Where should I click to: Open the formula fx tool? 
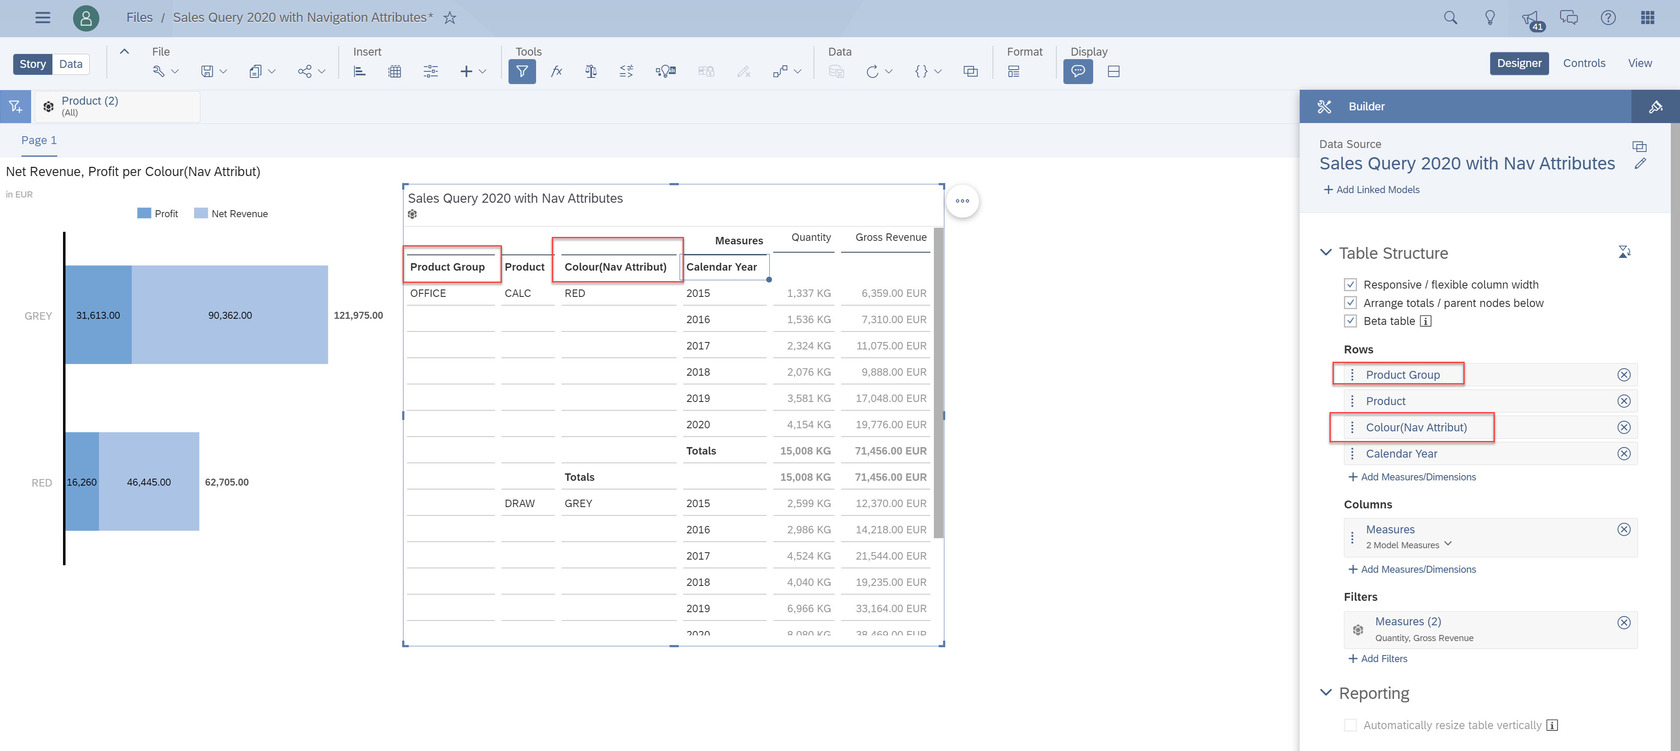click(557, 71)
